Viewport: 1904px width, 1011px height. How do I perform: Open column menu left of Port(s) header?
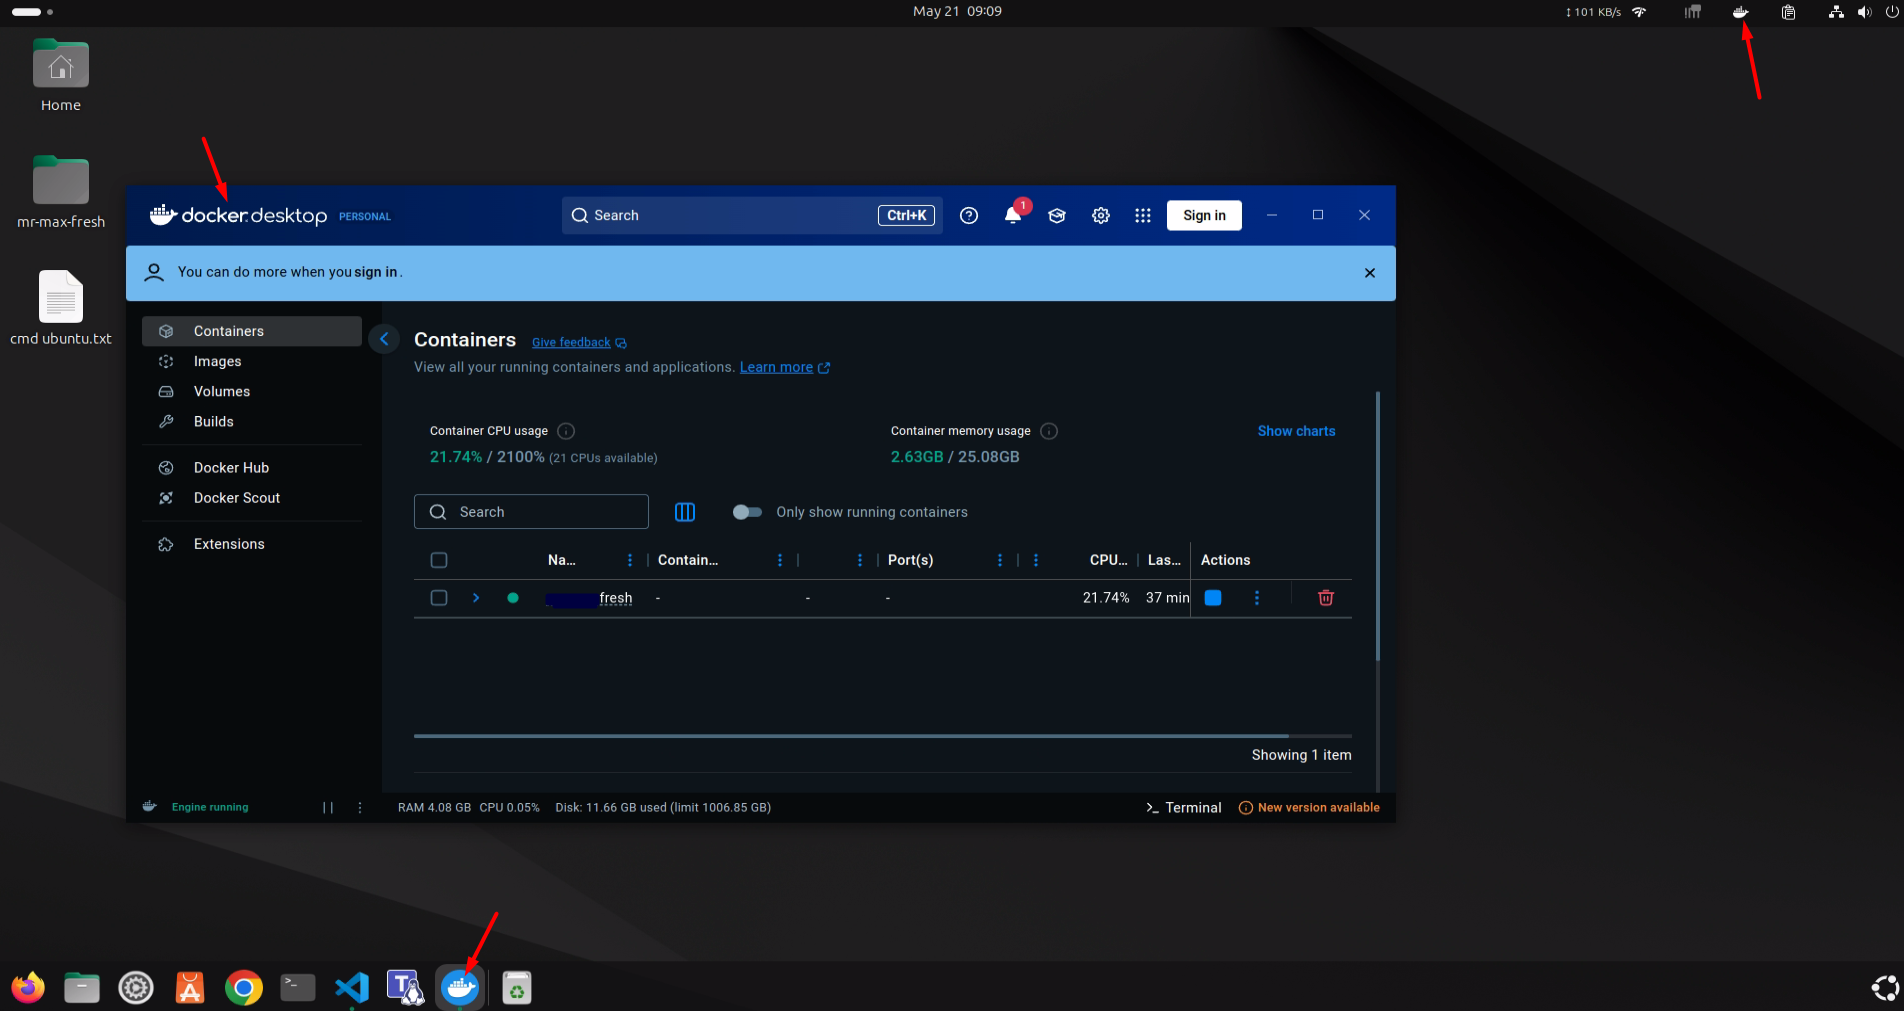click(860, 560)
